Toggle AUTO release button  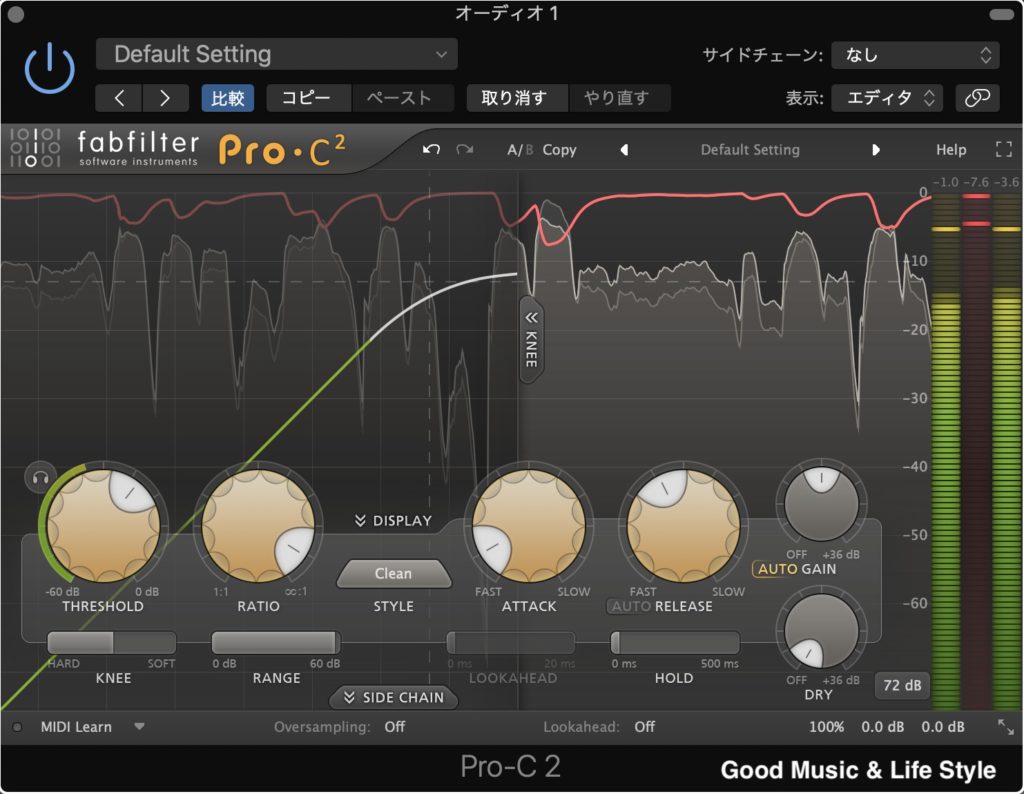coord(631,606)
